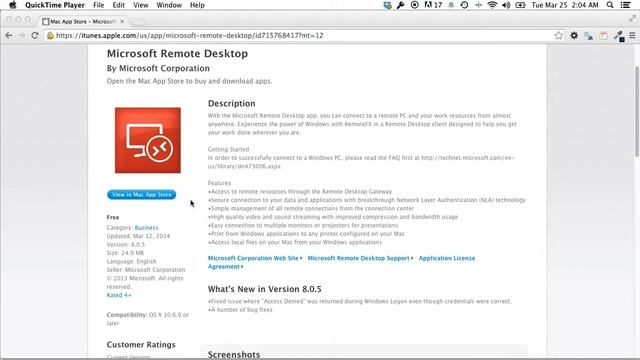This screenshot has width=640, height=360.
Task: Open the Notification Center icon
Action: 626,5
